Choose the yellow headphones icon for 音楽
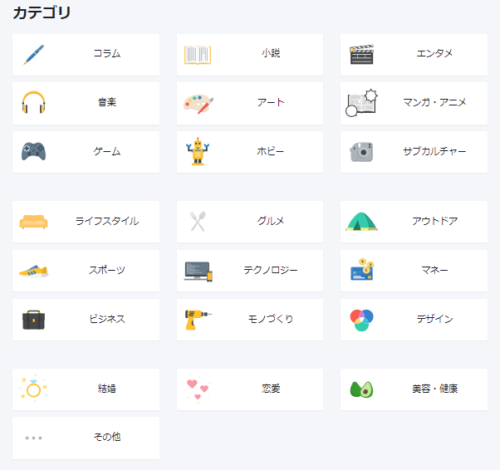The width and height of the screenshot is (500, 470). (34, 102)
